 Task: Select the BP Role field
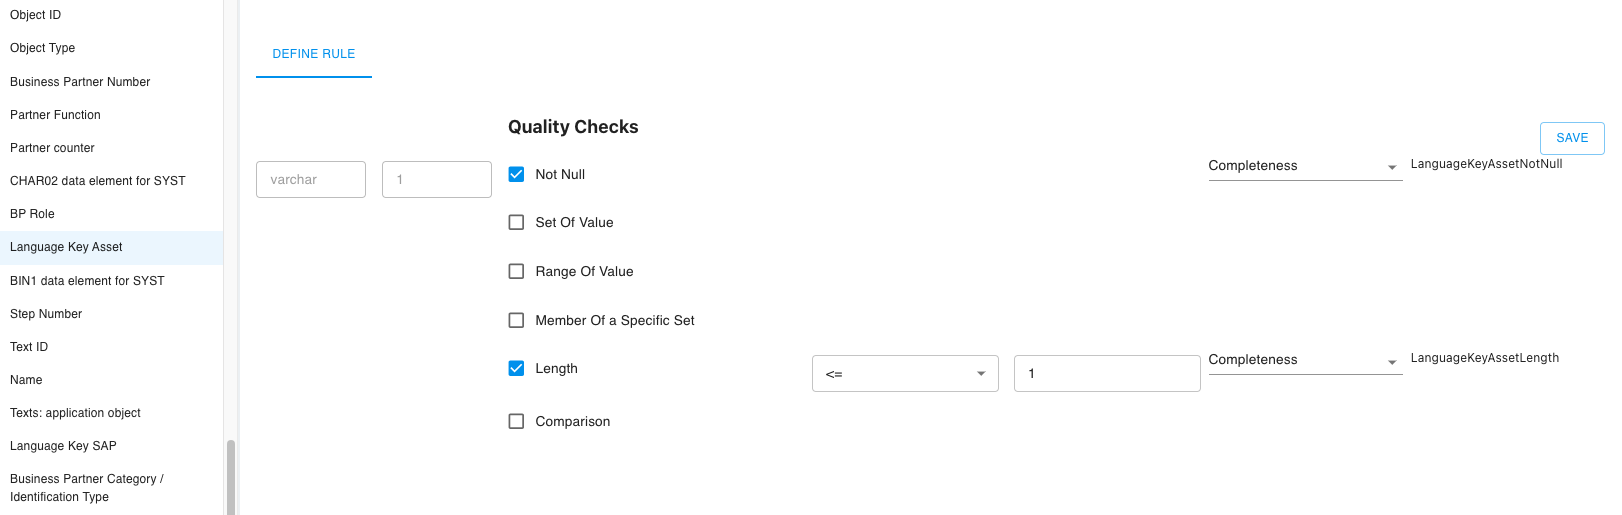point(111,214)
